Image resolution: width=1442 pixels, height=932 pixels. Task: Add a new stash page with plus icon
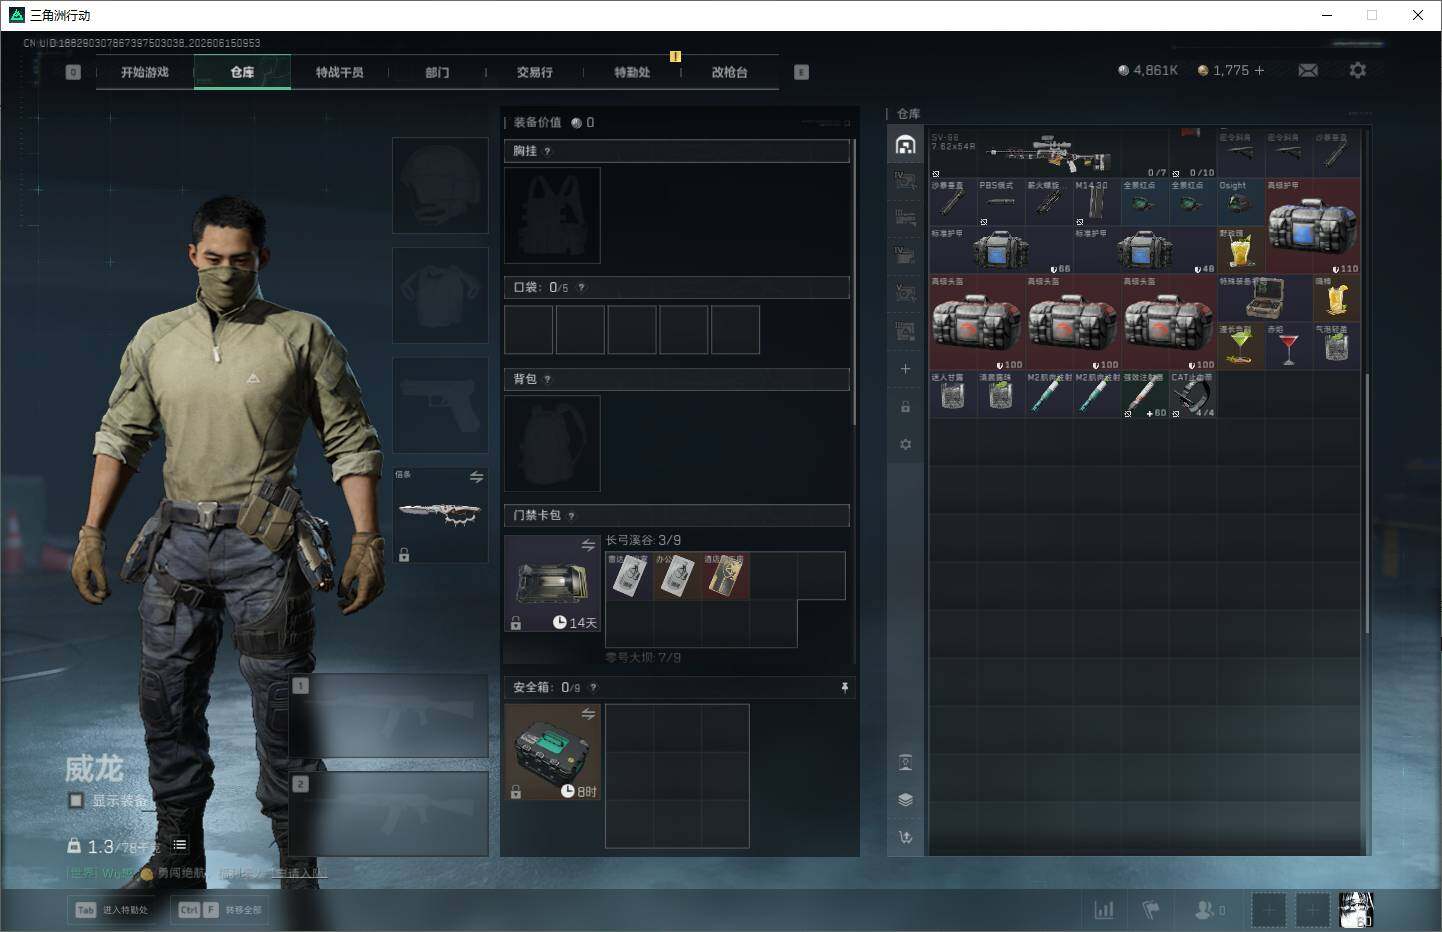click(905, 369)
